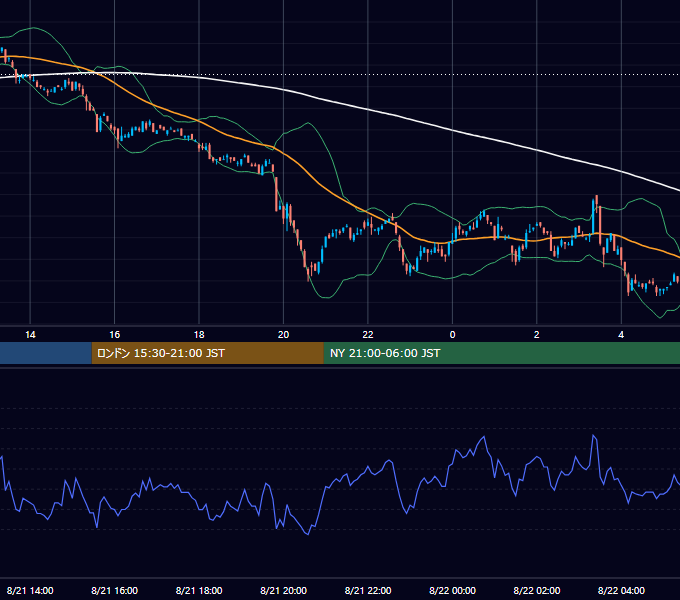This screenshot has height=600, width=680.
Task: Click the 8/22 04:00 date label
Action: pos(621,590)
